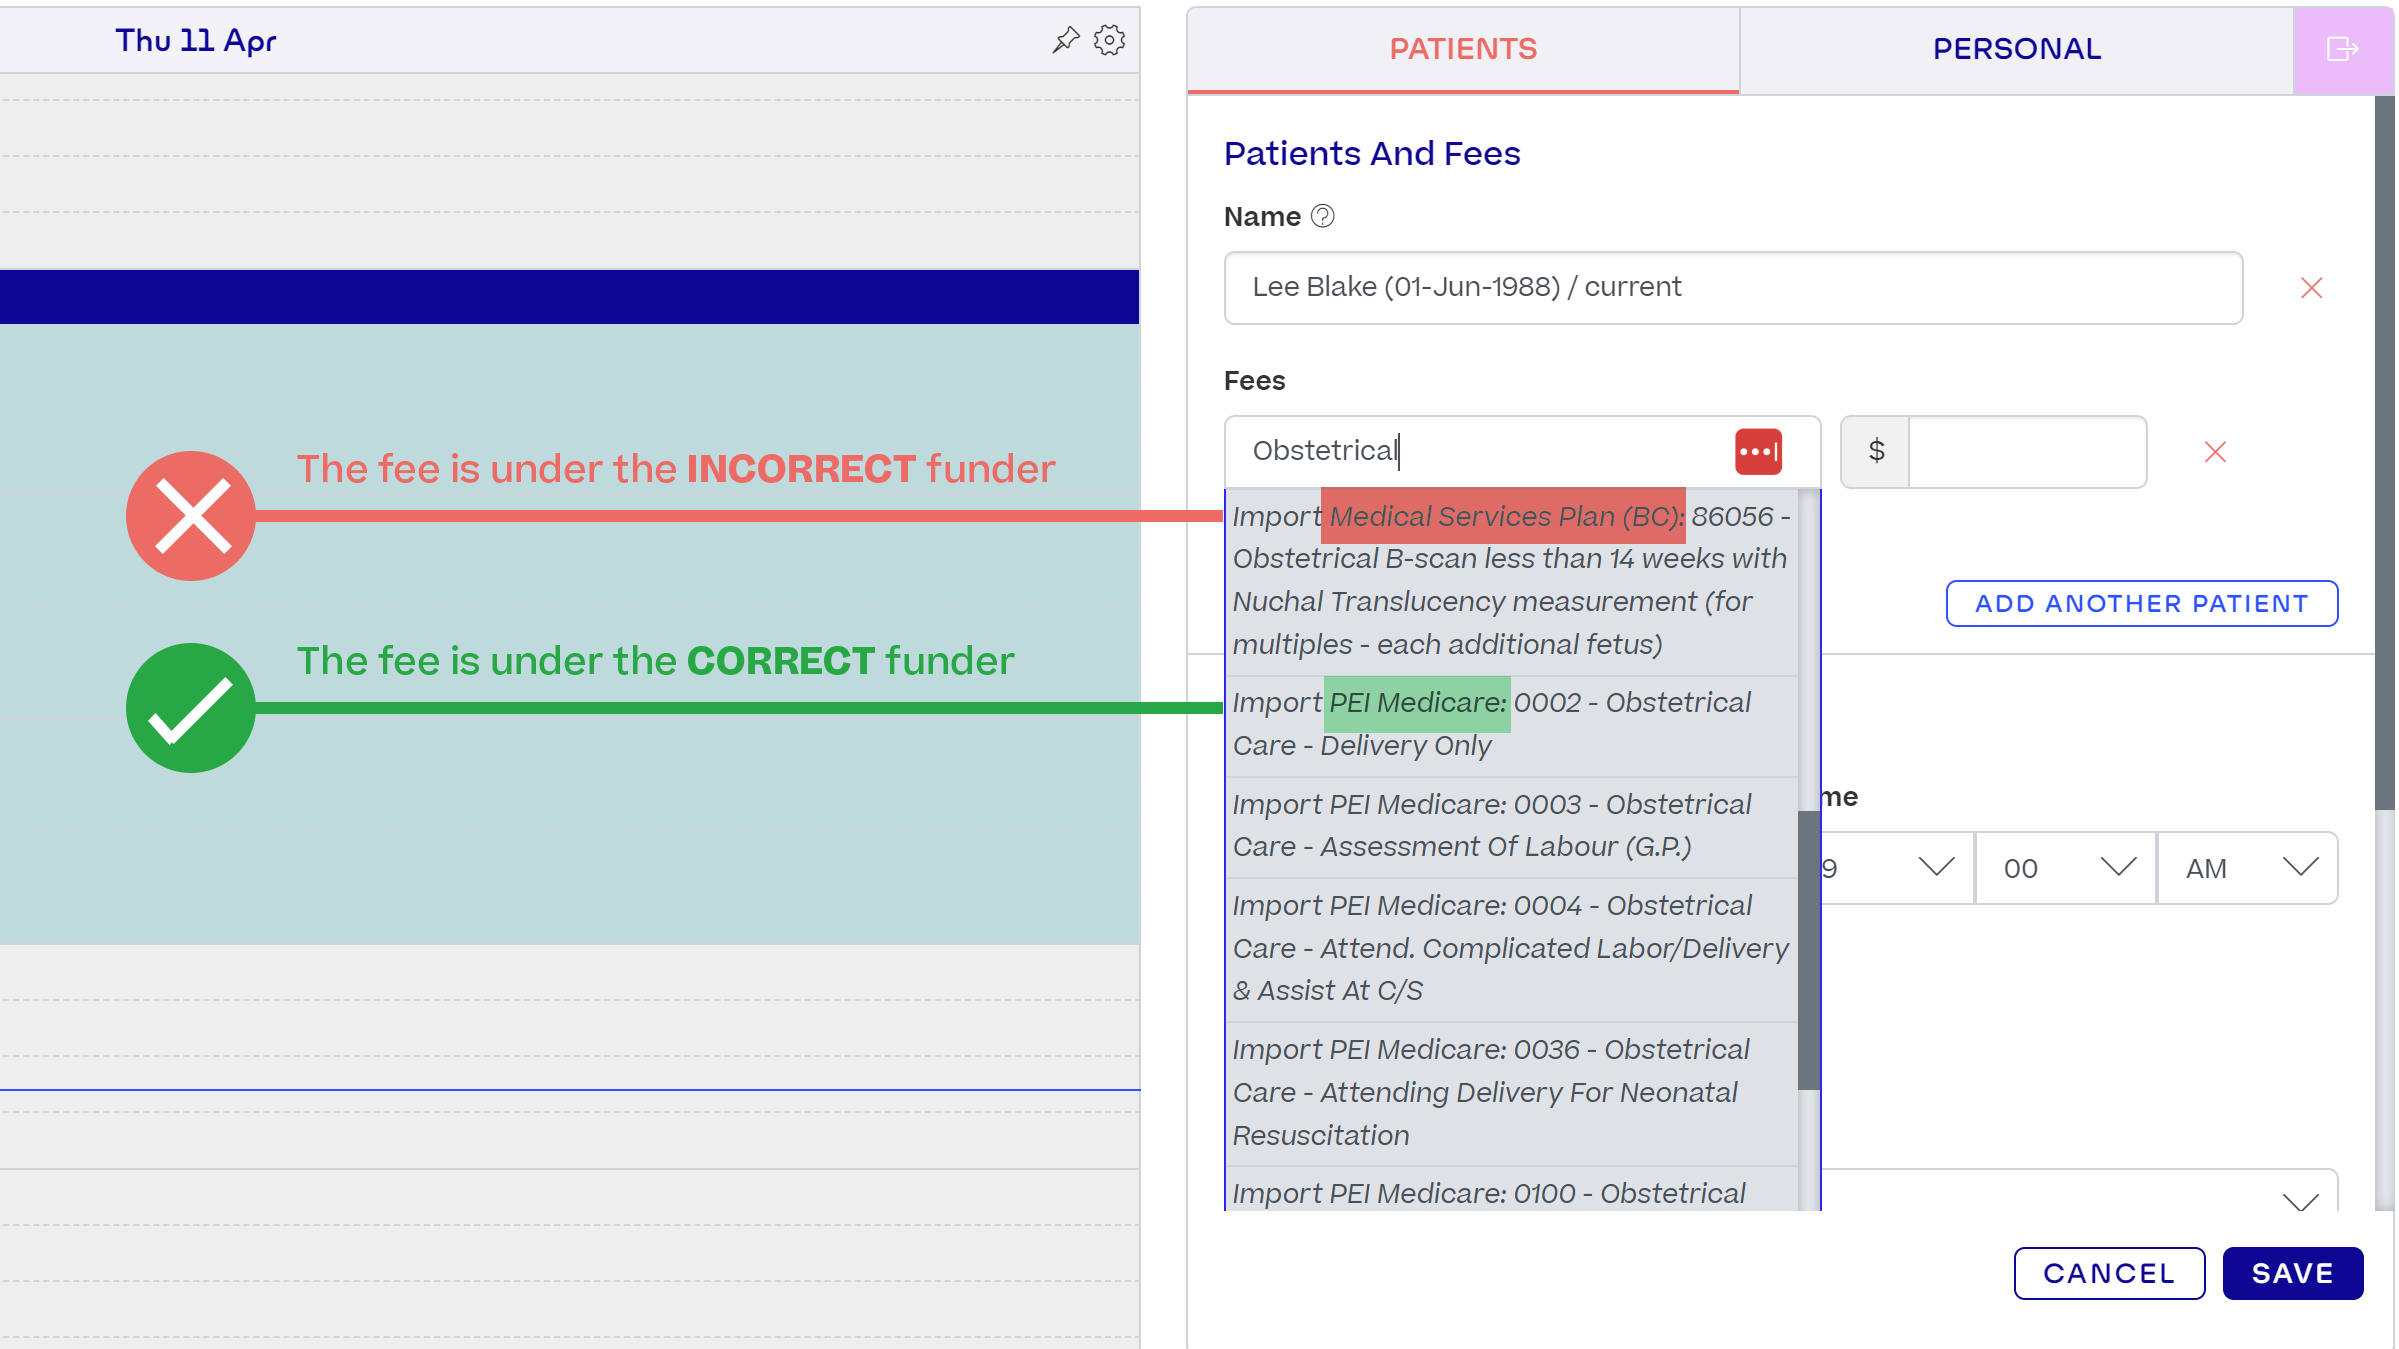The width and height of the screenshot is (2399, 1349).
Task: Click the red X incorrect funder icon
Action: 191,516
